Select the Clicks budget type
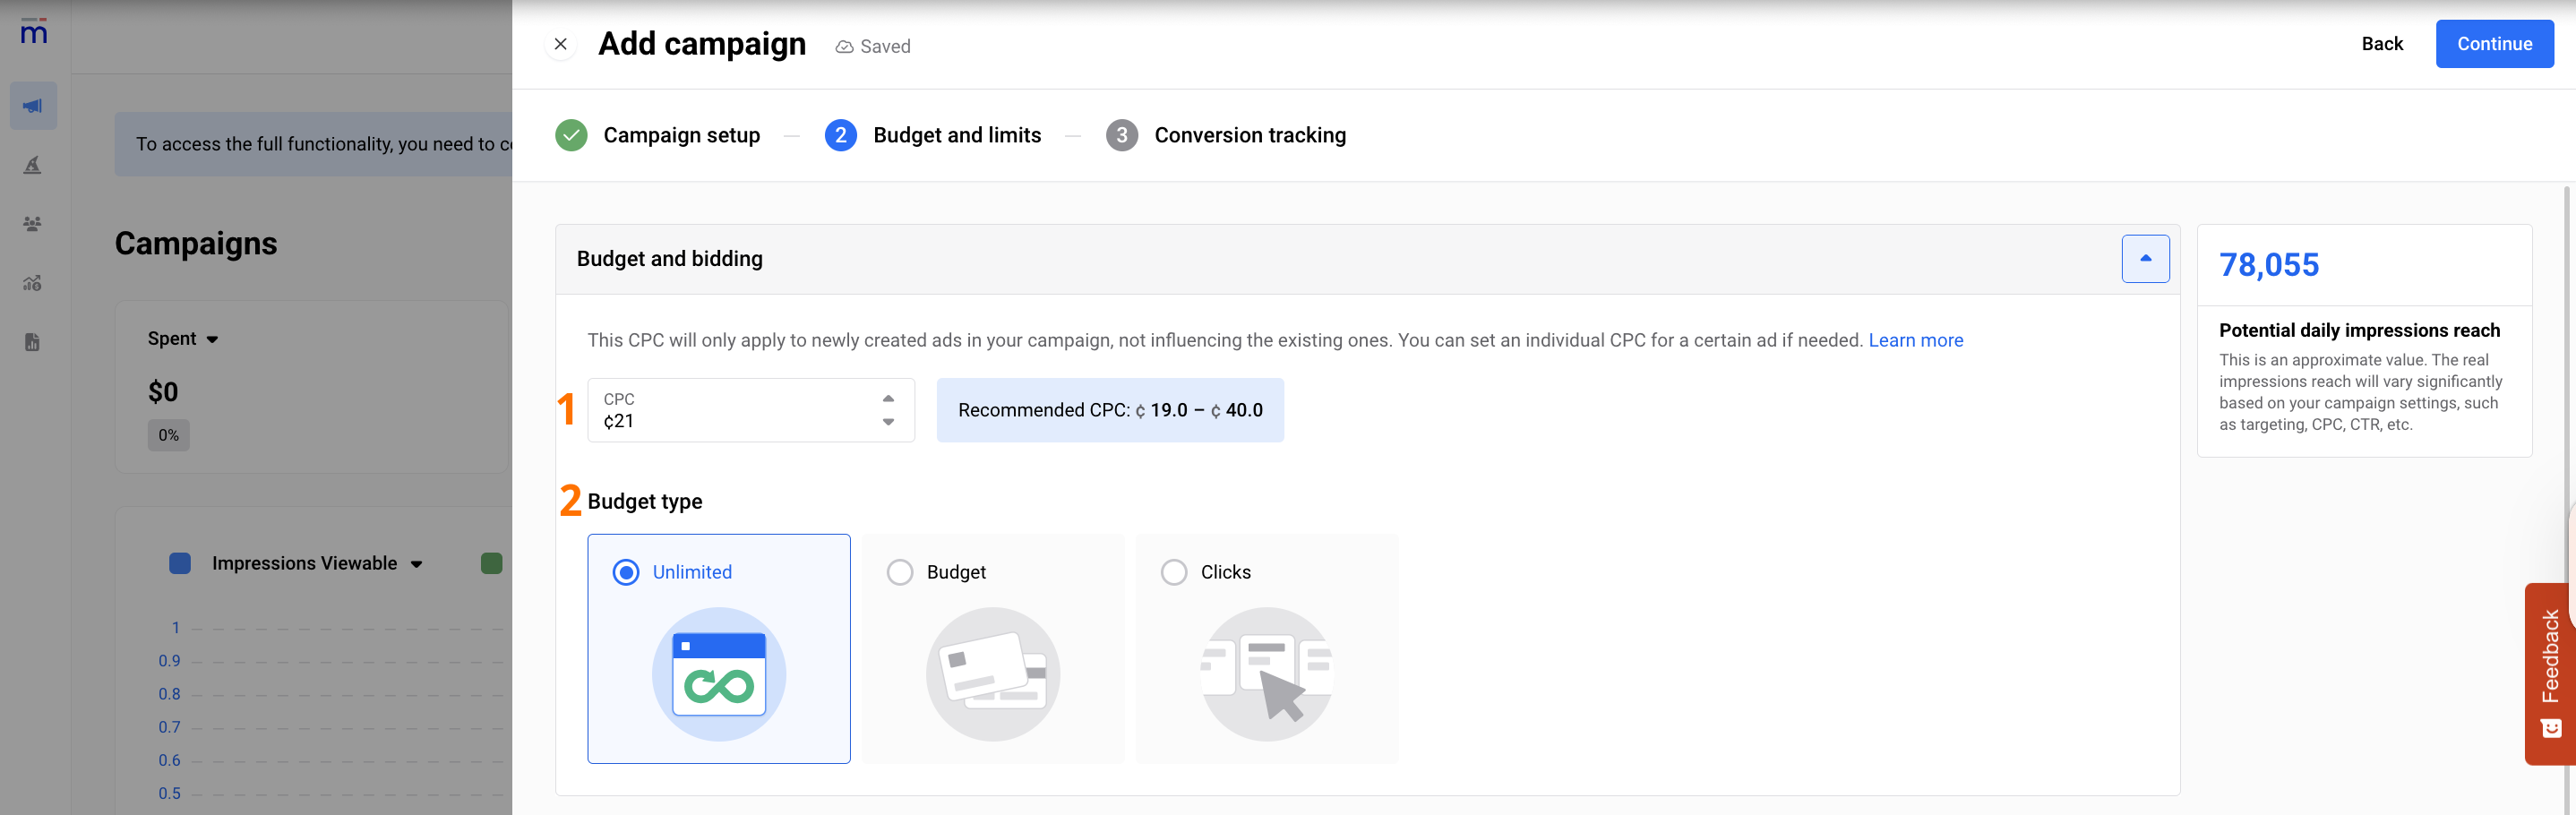This screenshot has width=2576, height=815. tap(1174, 572)
